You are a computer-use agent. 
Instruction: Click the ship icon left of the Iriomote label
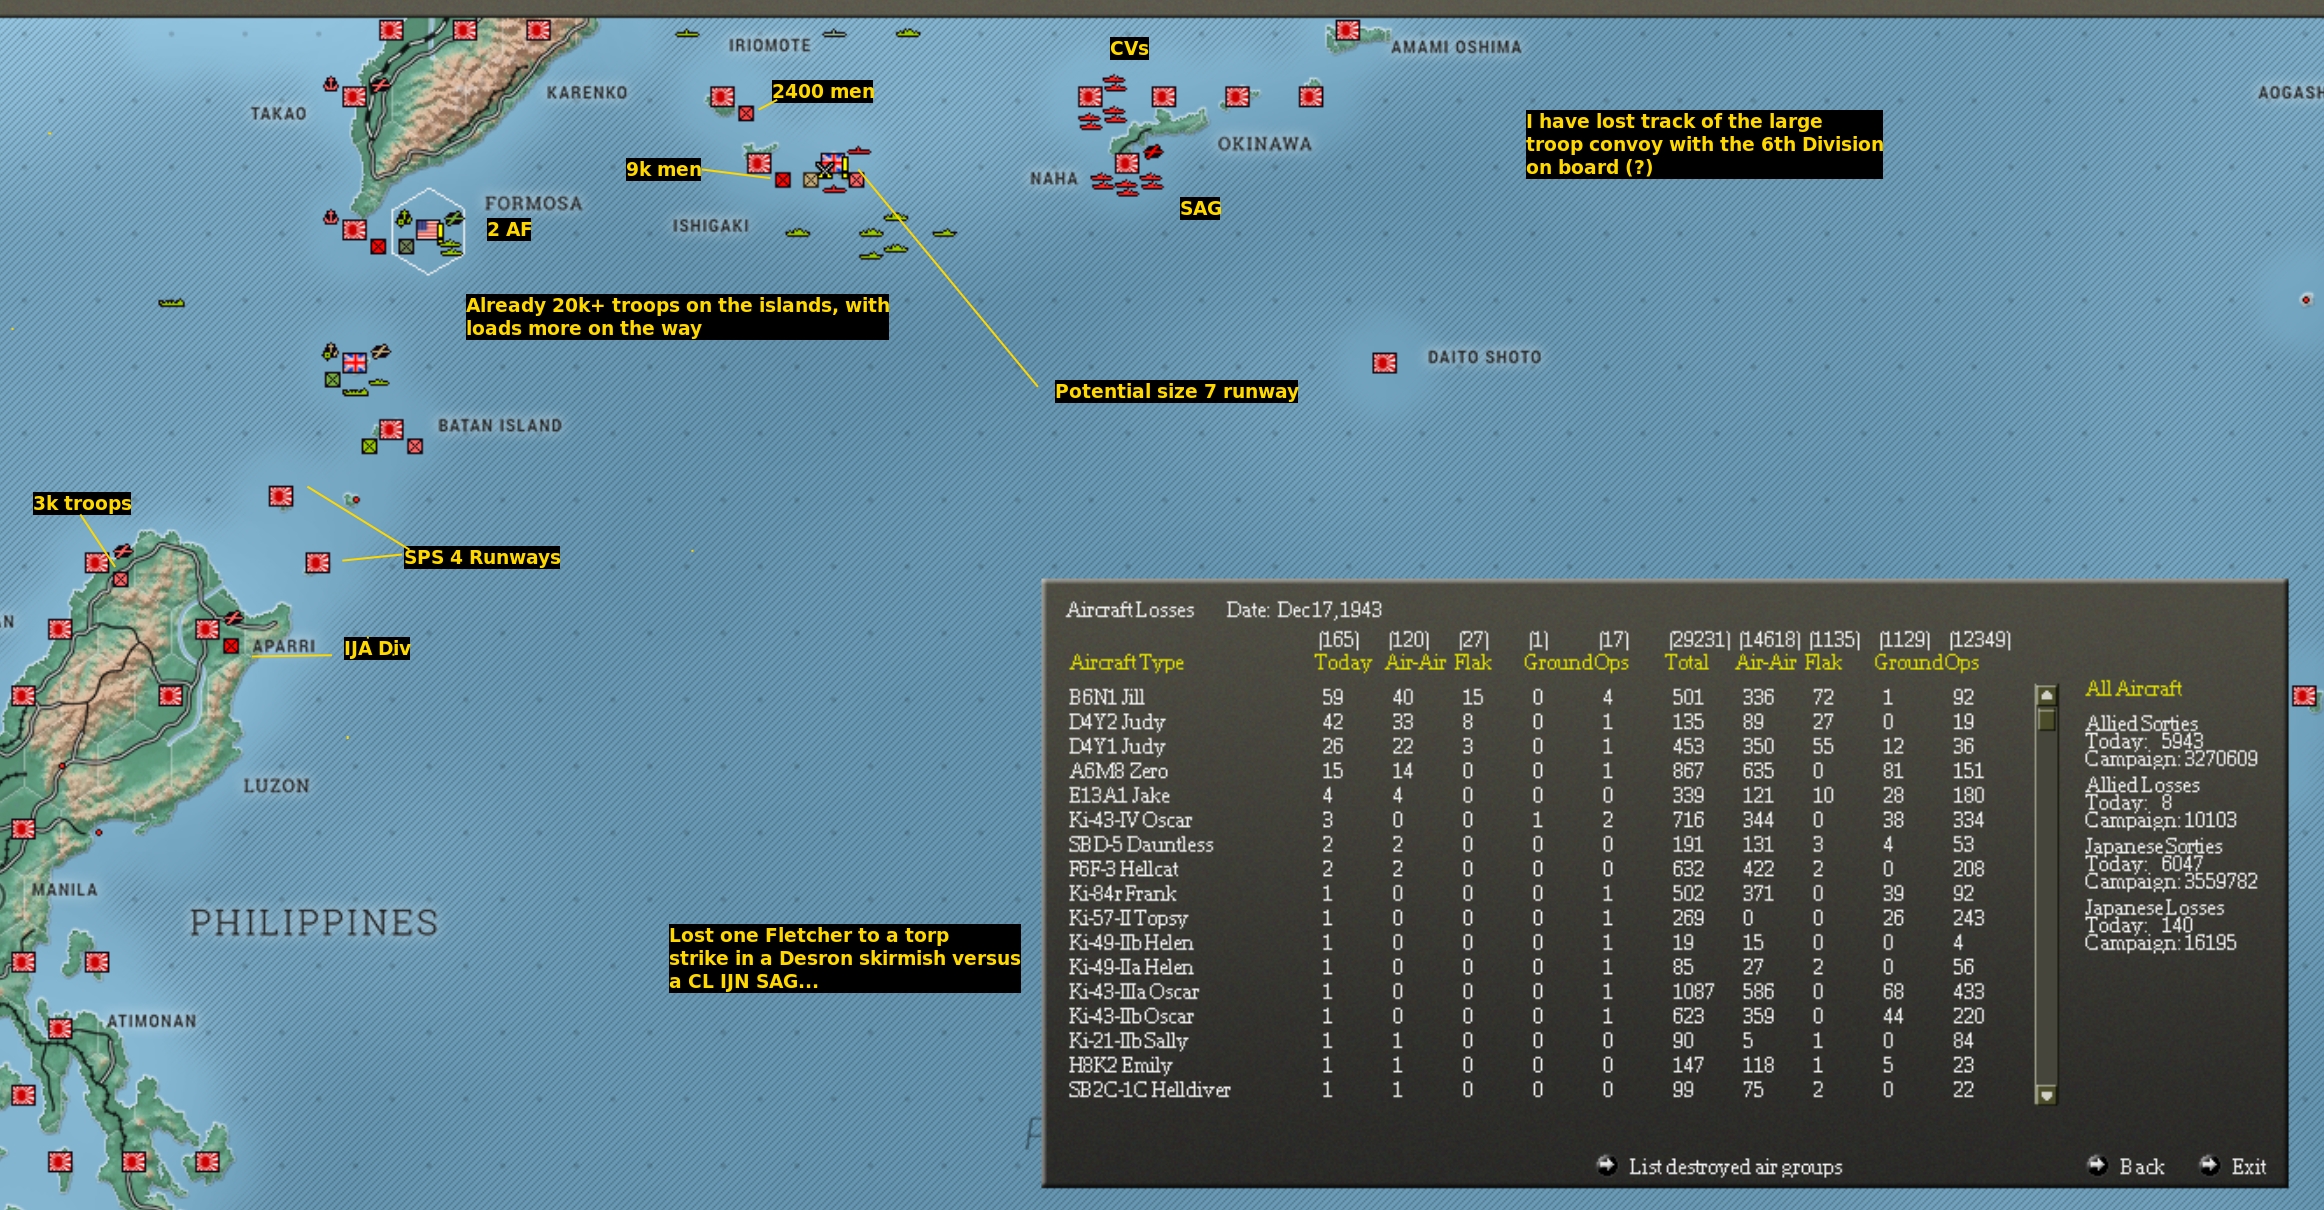coord(687,33)
